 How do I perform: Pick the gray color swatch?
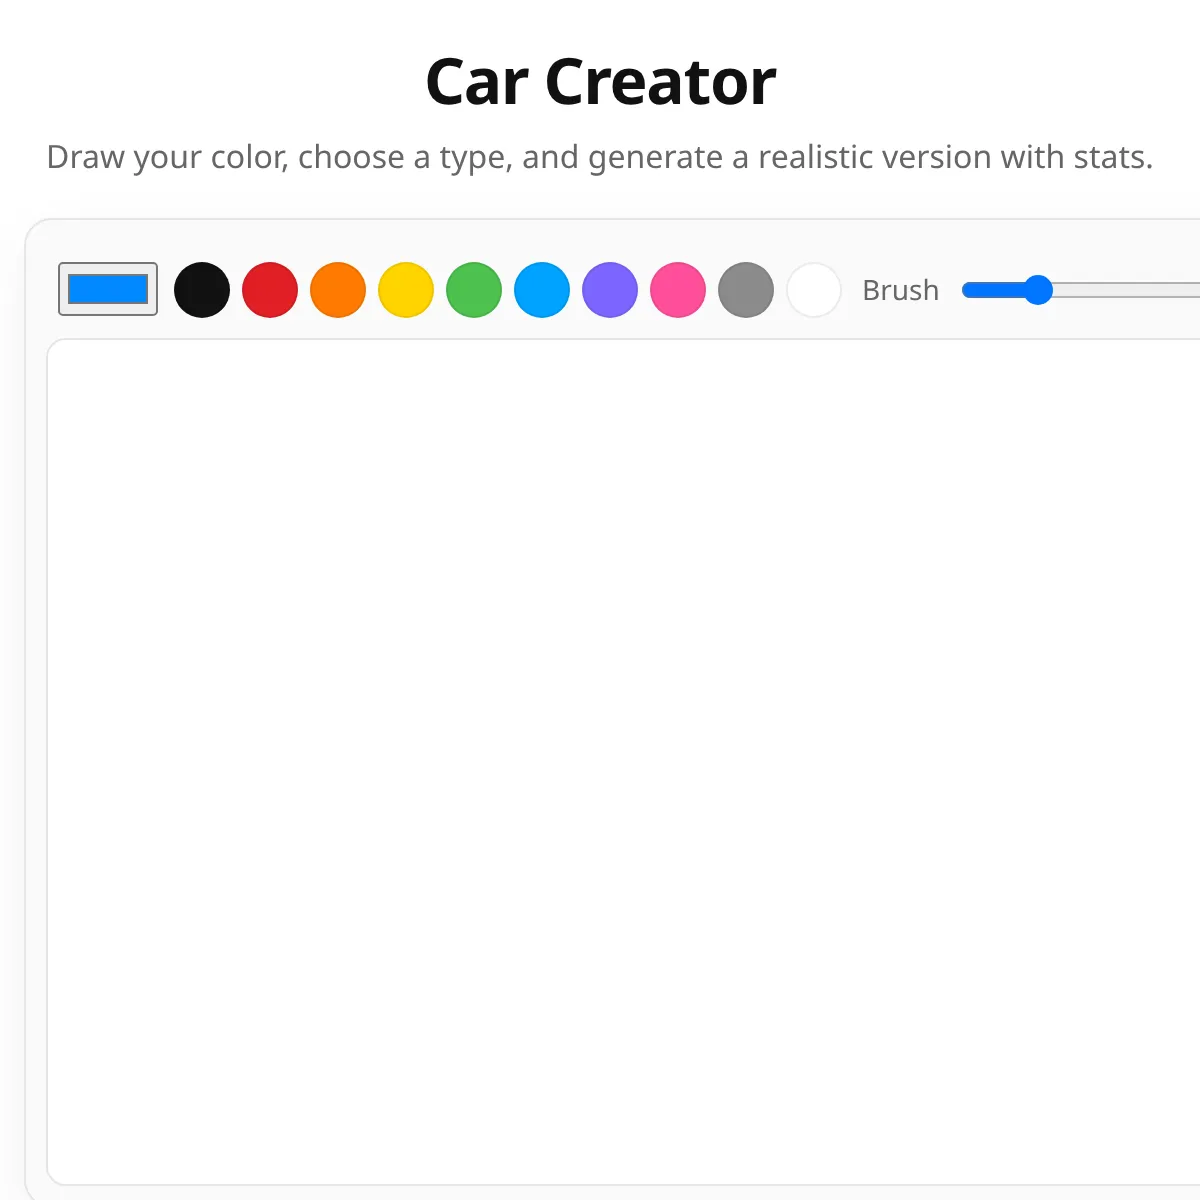[x=746, y=290]
